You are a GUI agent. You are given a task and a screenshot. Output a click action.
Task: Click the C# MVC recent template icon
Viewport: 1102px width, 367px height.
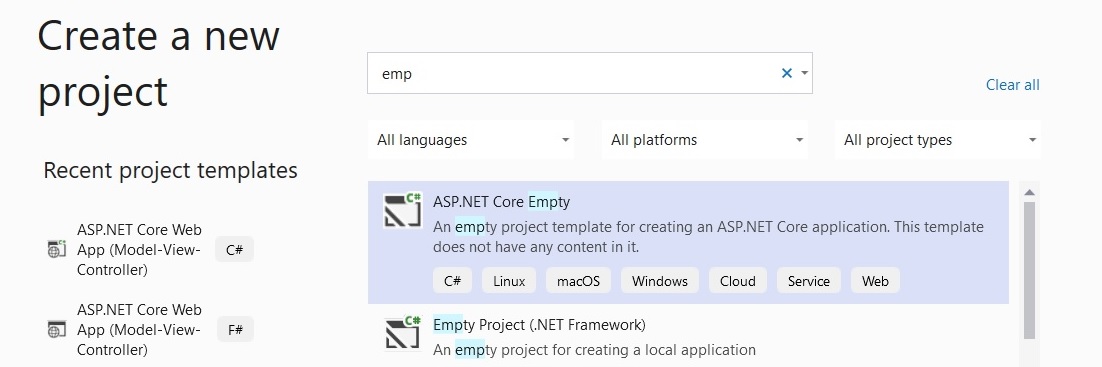click(x=56, y=249)
